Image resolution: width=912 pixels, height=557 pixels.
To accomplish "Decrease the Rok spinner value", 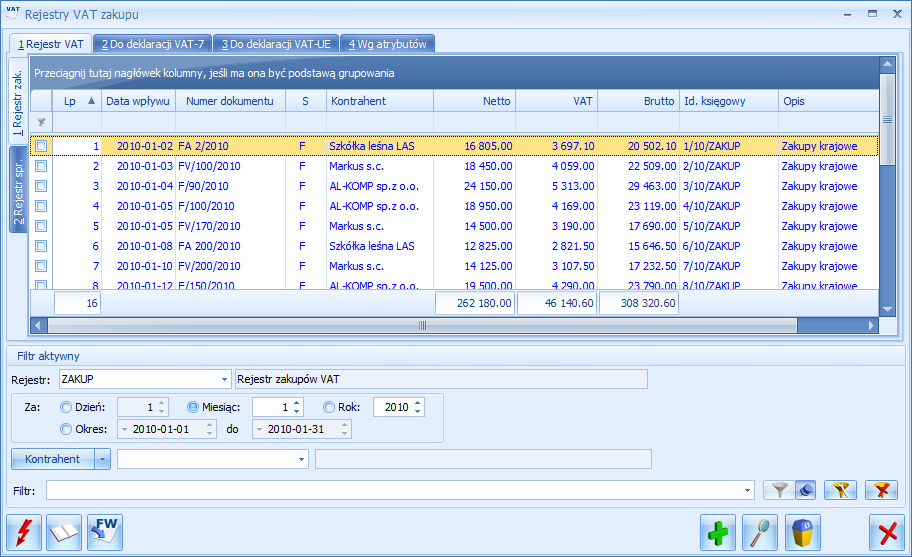I will 417,412.
